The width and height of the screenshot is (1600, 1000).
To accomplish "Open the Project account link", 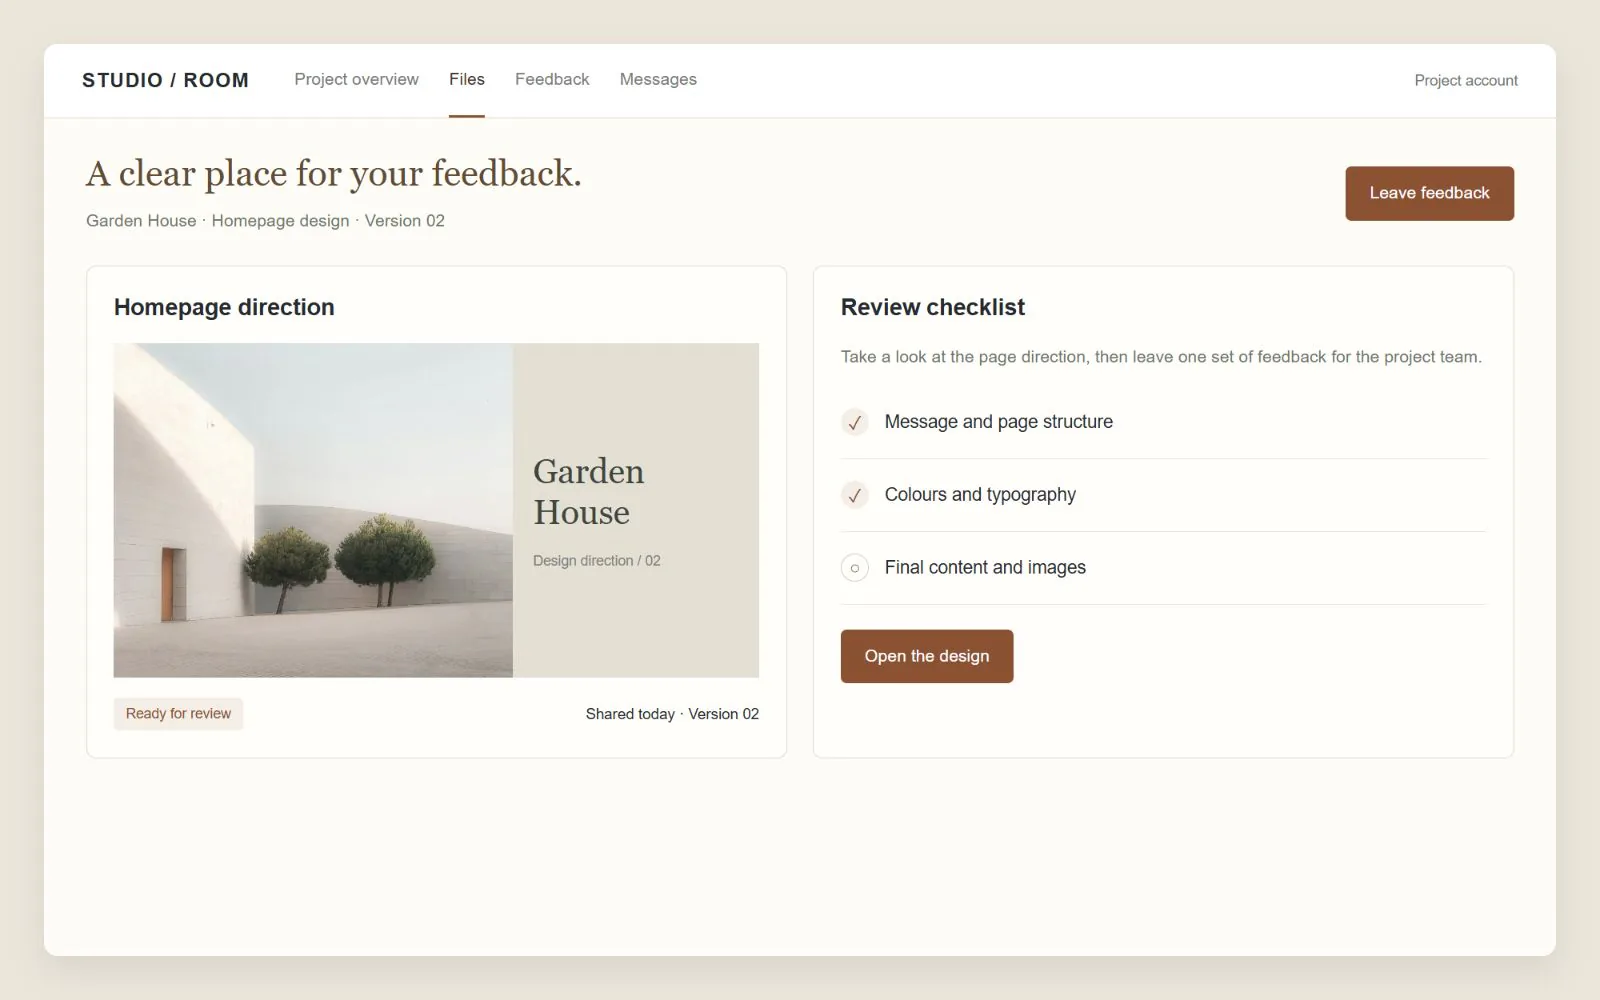I will [1466, 81].
